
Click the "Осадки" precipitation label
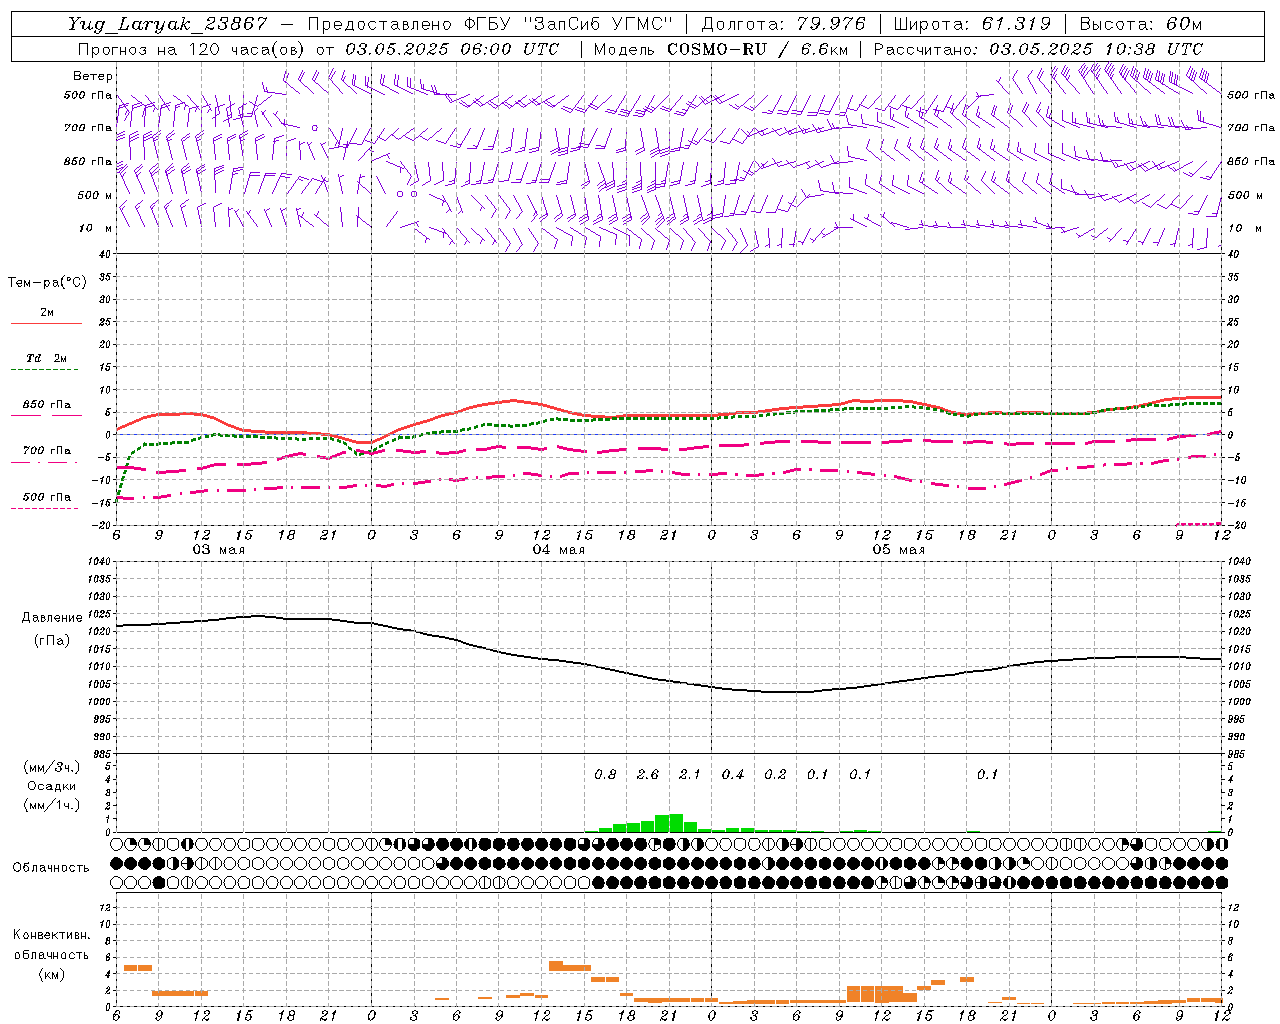[52, 786]
